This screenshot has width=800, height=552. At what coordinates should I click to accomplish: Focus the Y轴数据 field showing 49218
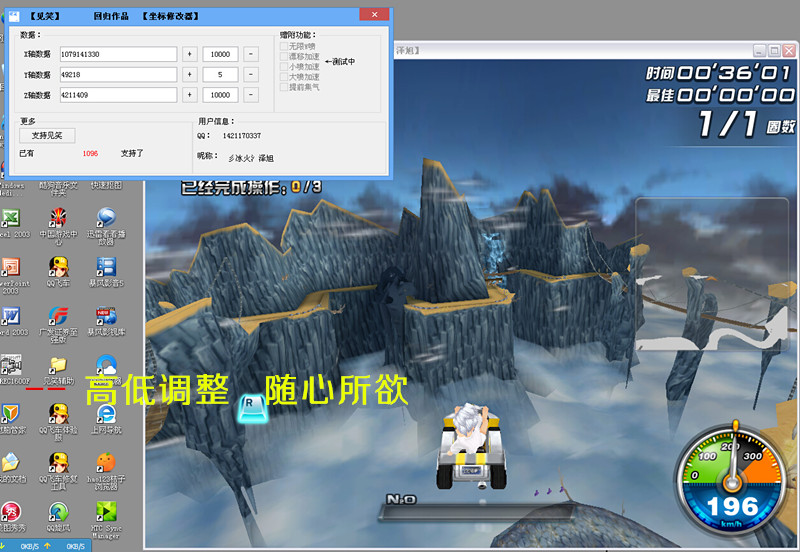point(118,74)
